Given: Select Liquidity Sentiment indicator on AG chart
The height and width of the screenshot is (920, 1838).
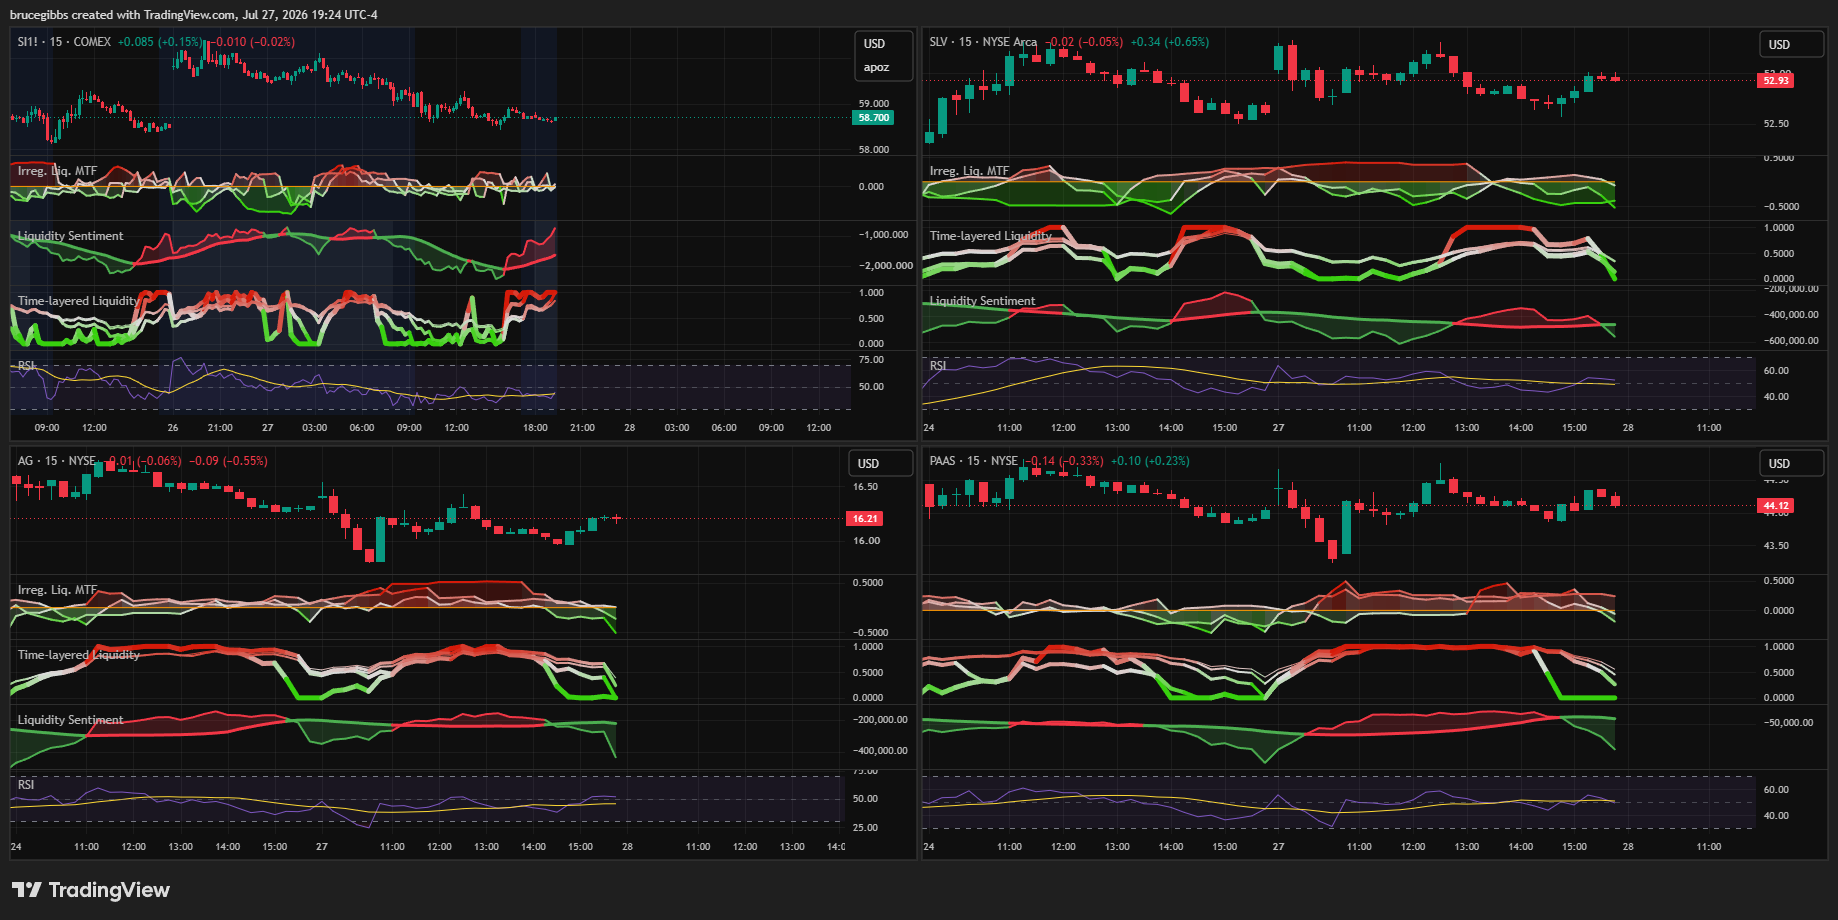Looking at the screenshot, I should [x=70, y=720].
